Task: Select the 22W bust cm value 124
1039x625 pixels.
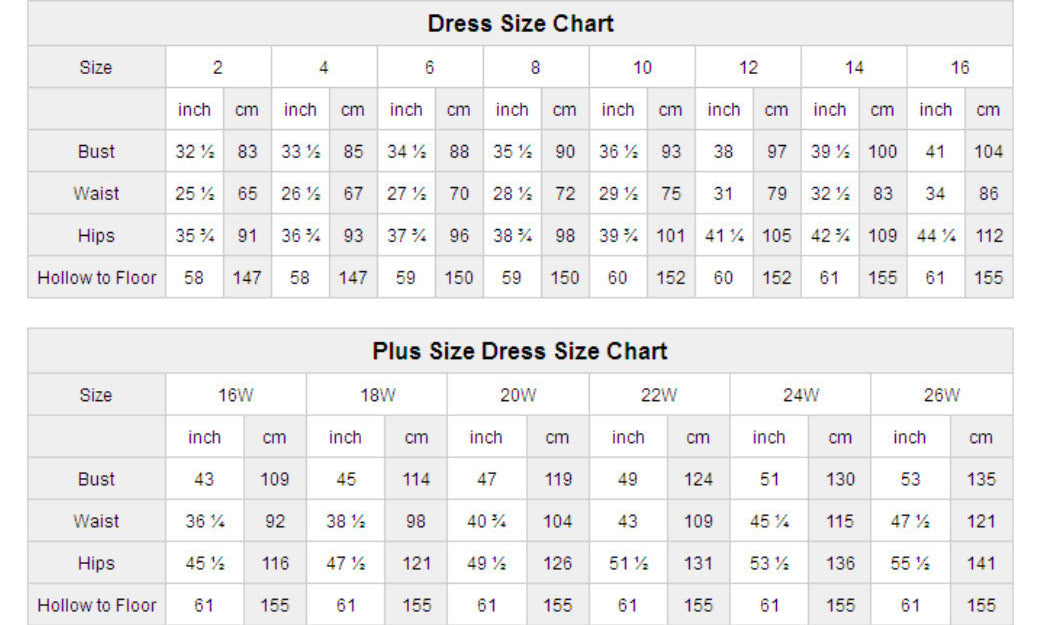Action: (698, 479)
